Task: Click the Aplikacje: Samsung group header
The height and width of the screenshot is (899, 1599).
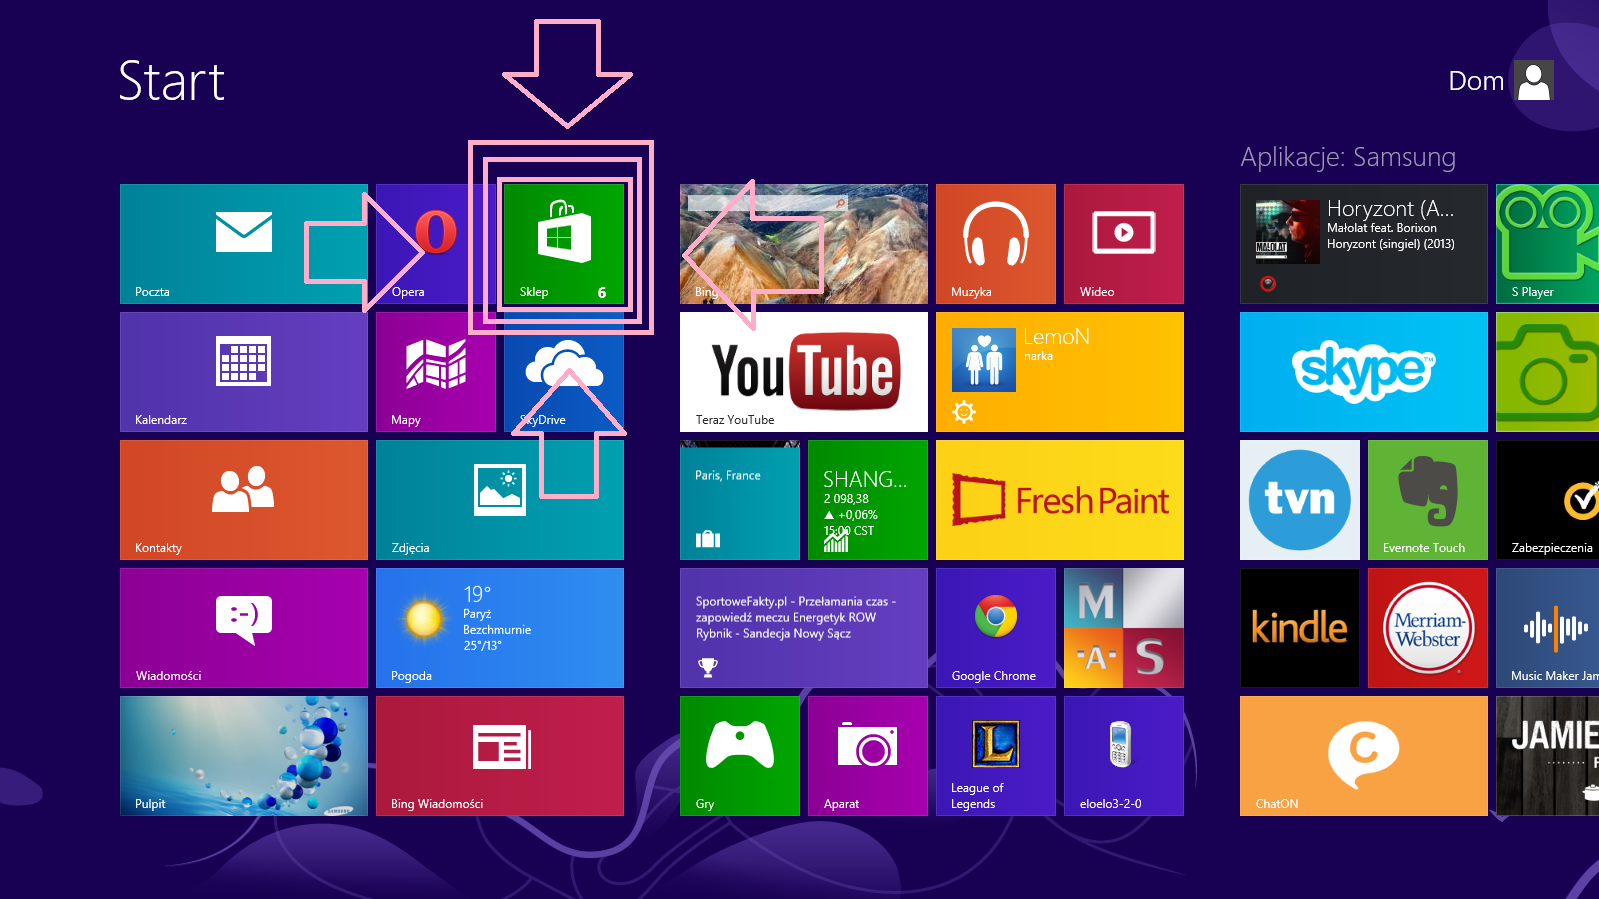Action: pos(1348,157)
